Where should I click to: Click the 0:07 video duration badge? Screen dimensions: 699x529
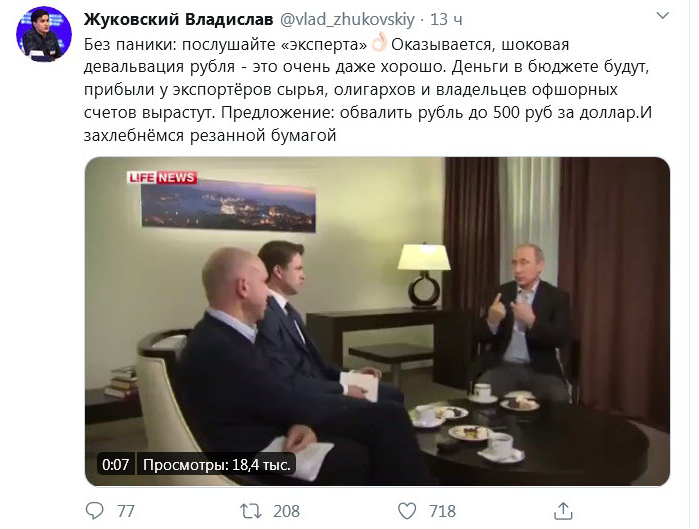[115, 465]
